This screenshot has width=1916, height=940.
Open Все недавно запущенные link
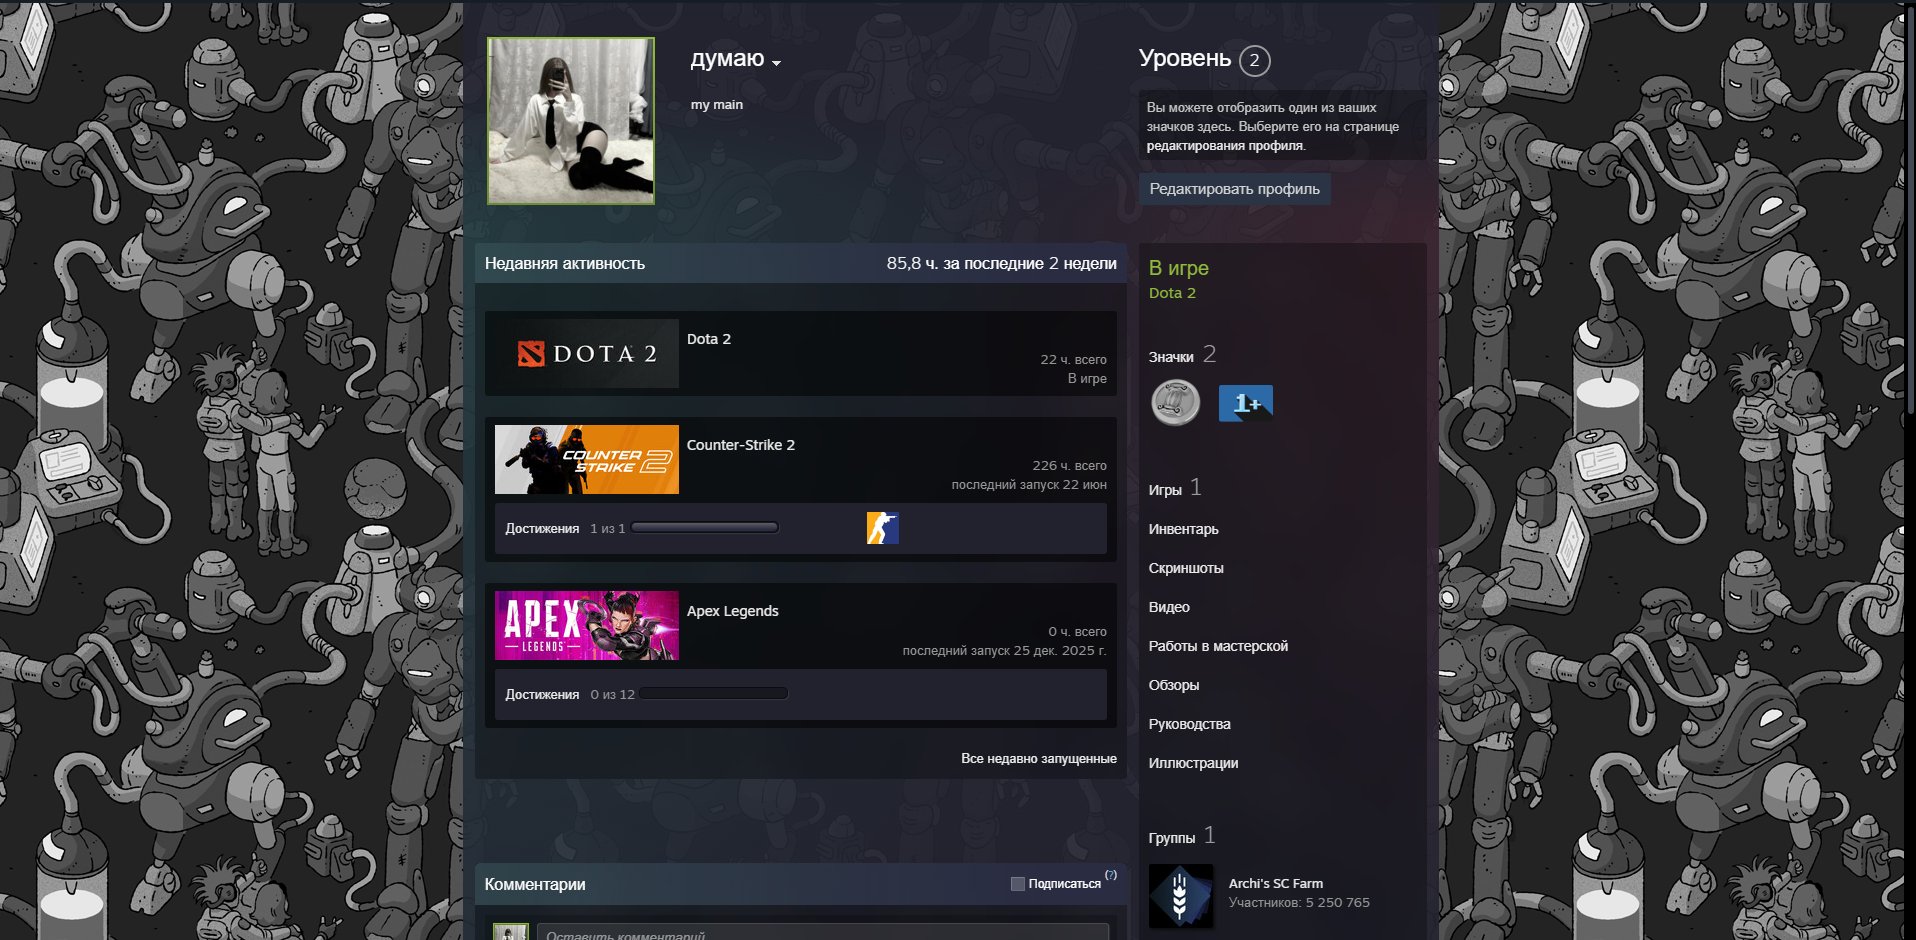click(1039, 759)
